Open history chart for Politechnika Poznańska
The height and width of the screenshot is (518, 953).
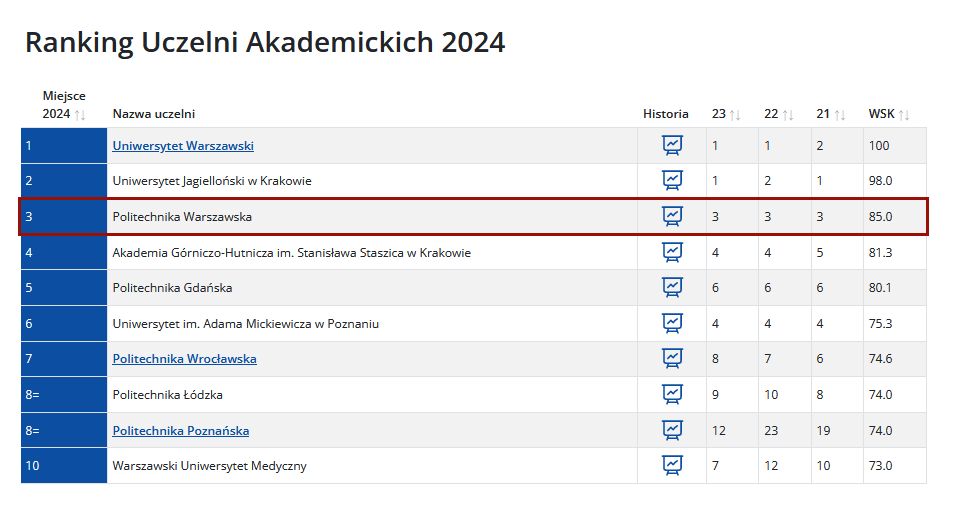click(672, 430)
